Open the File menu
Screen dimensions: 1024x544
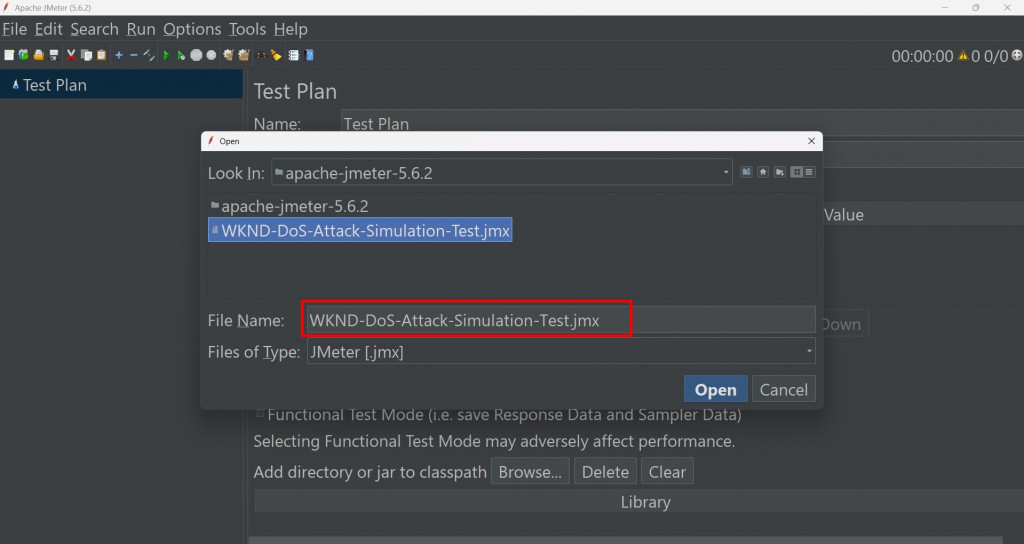14,29
